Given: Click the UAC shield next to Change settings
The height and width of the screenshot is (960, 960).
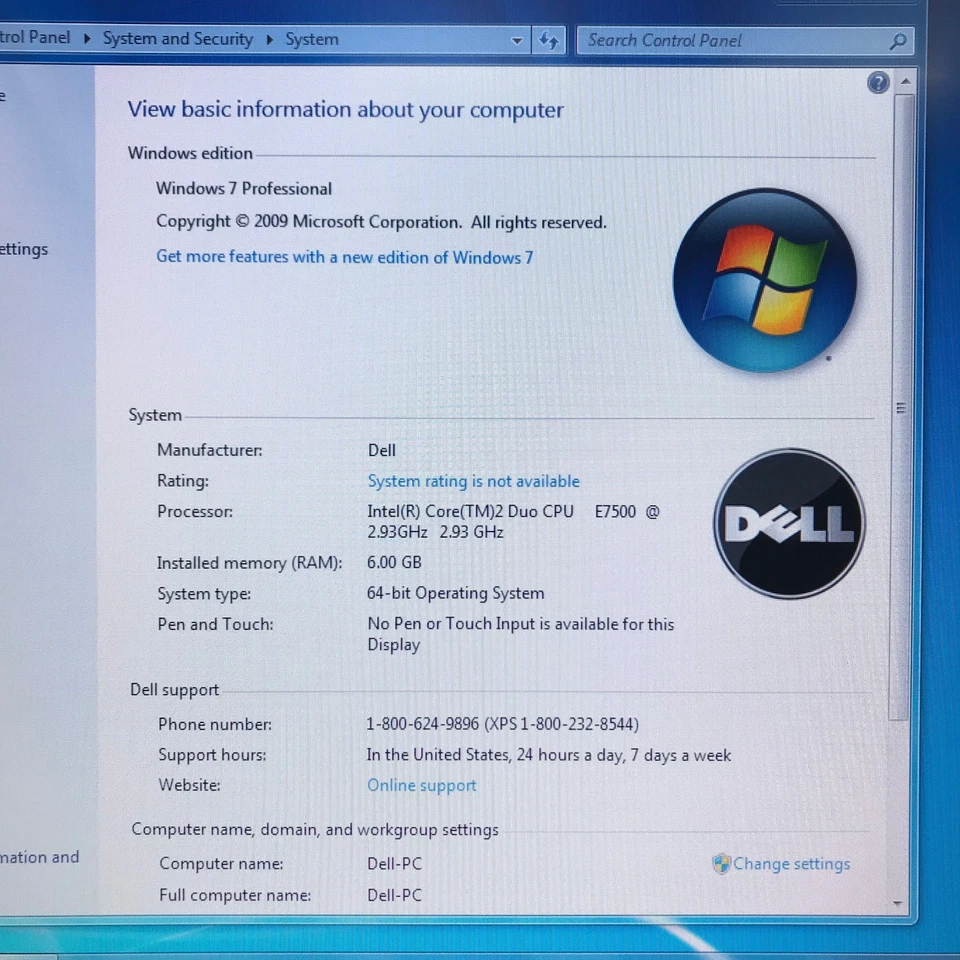Looking at the screenshot, I should 721,864.
